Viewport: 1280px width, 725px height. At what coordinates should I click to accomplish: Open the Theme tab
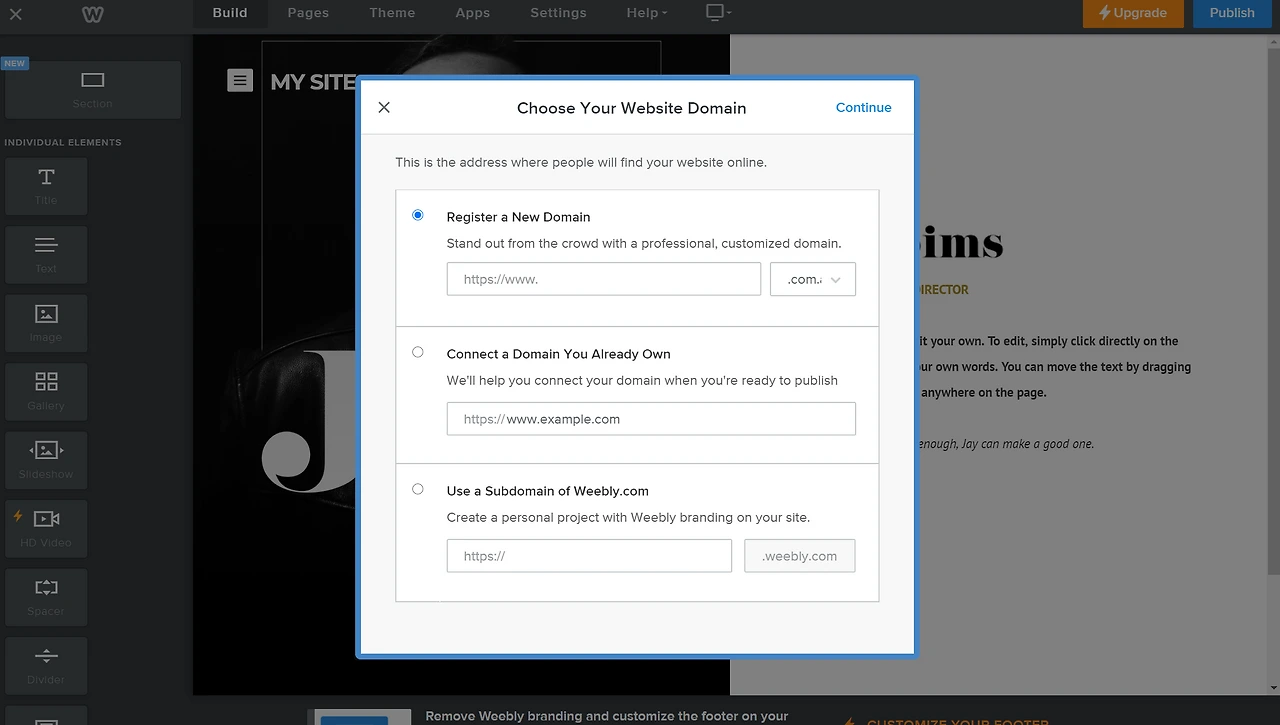[x=392, y=13]
